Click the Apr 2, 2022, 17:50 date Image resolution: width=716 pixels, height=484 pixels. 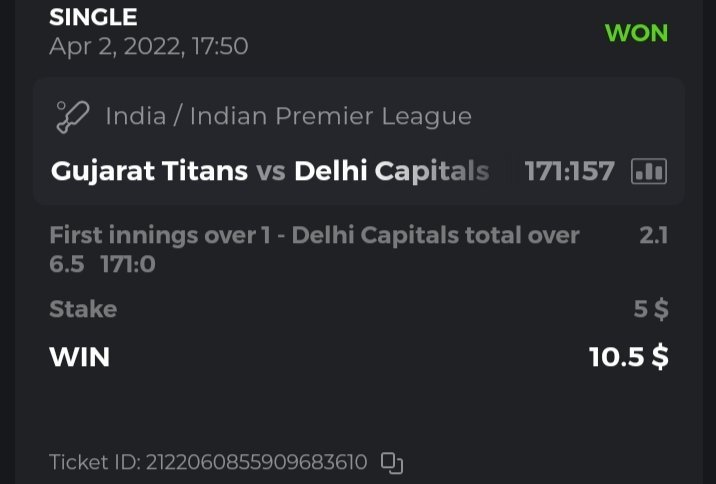click(x=148, y=46)
